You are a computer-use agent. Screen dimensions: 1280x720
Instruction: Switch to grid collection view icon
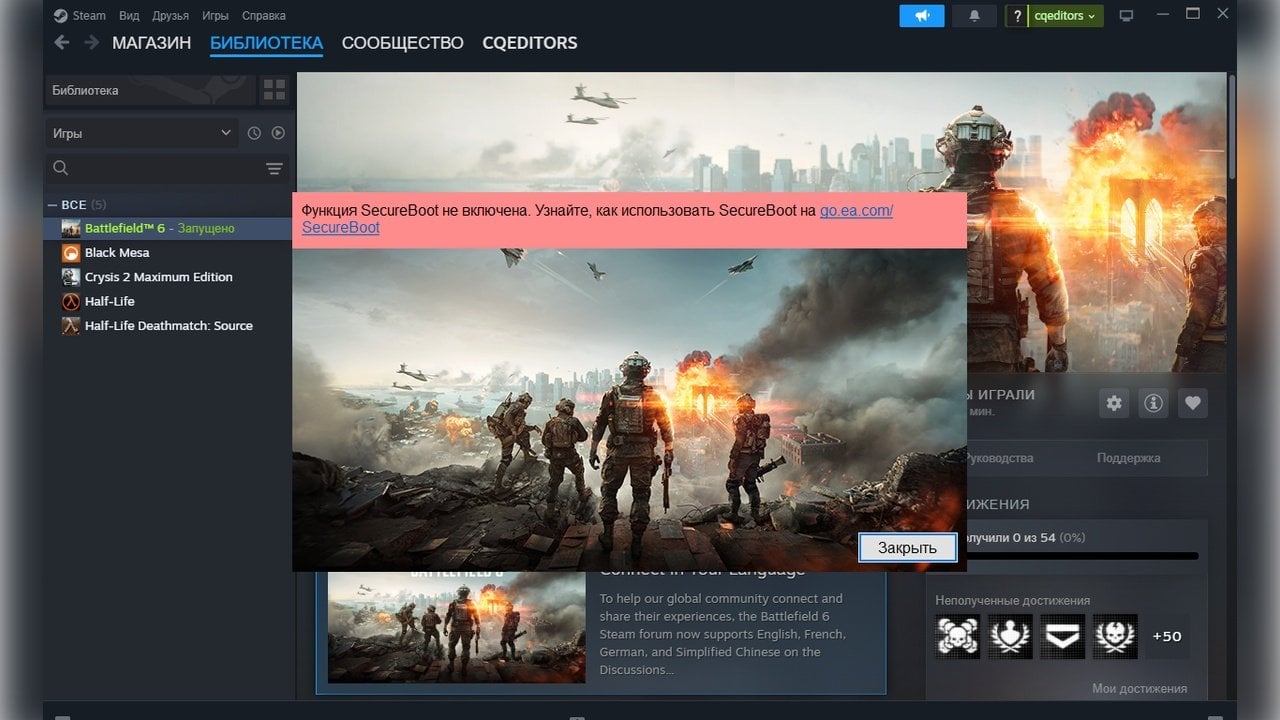pos(274,91)
